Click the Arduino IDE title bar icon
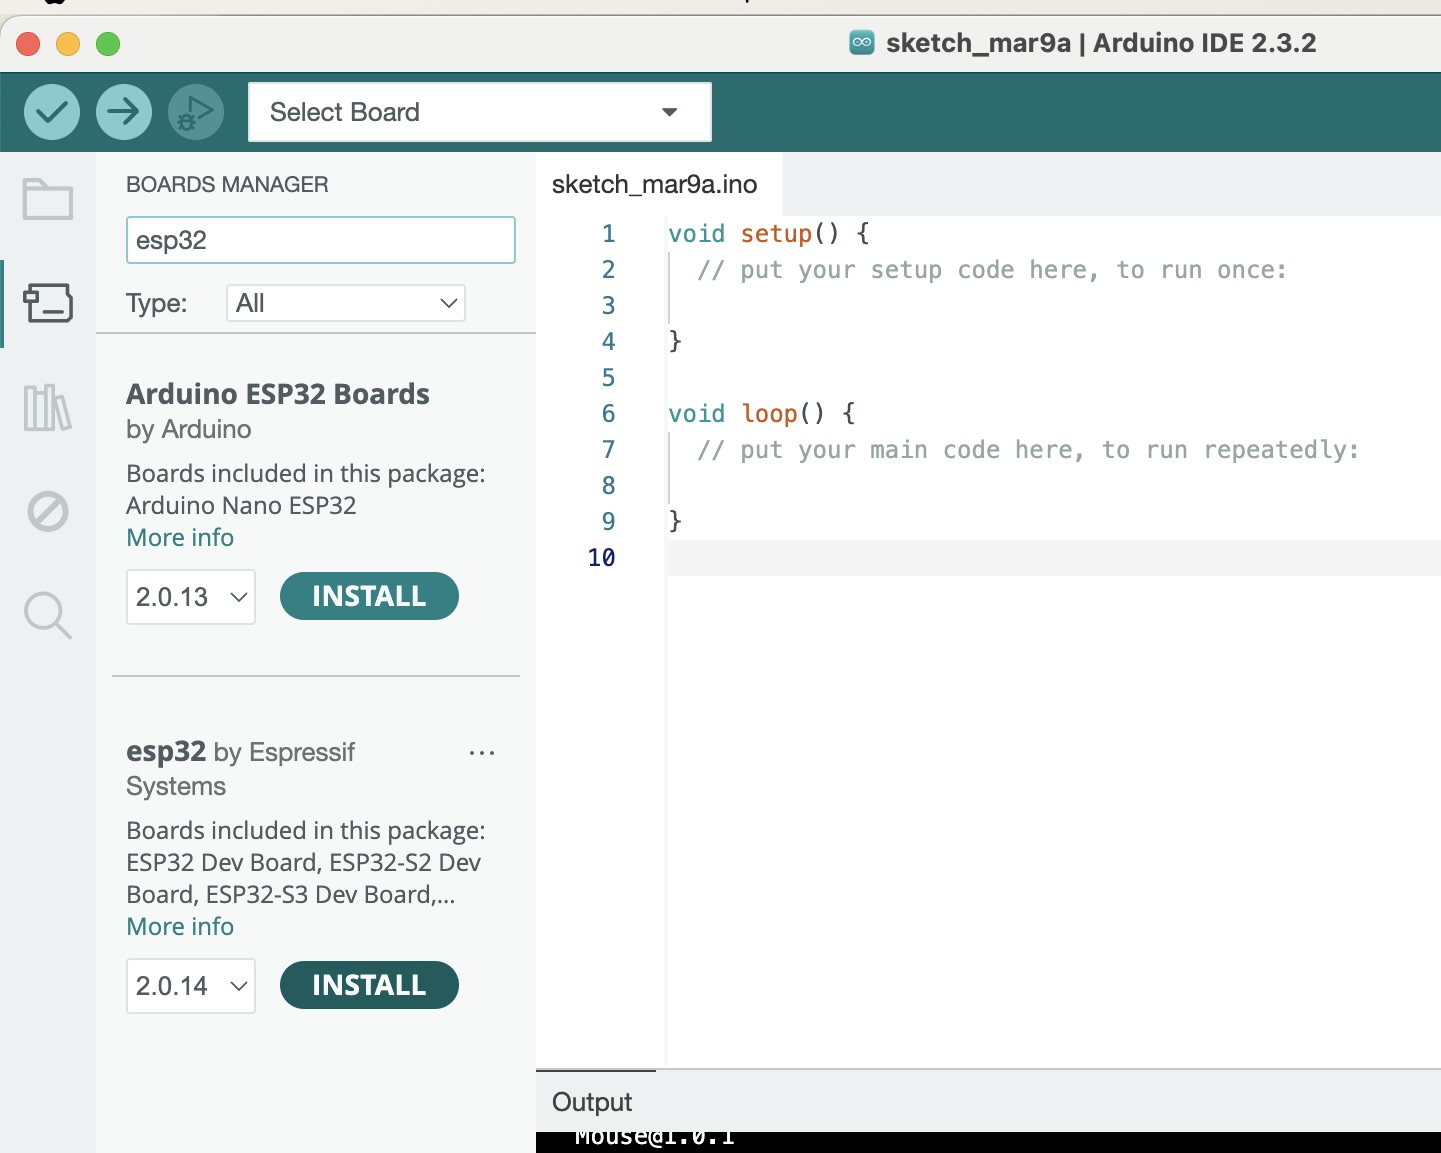This screenshot has height=1153, width=1441. [862, 43]
